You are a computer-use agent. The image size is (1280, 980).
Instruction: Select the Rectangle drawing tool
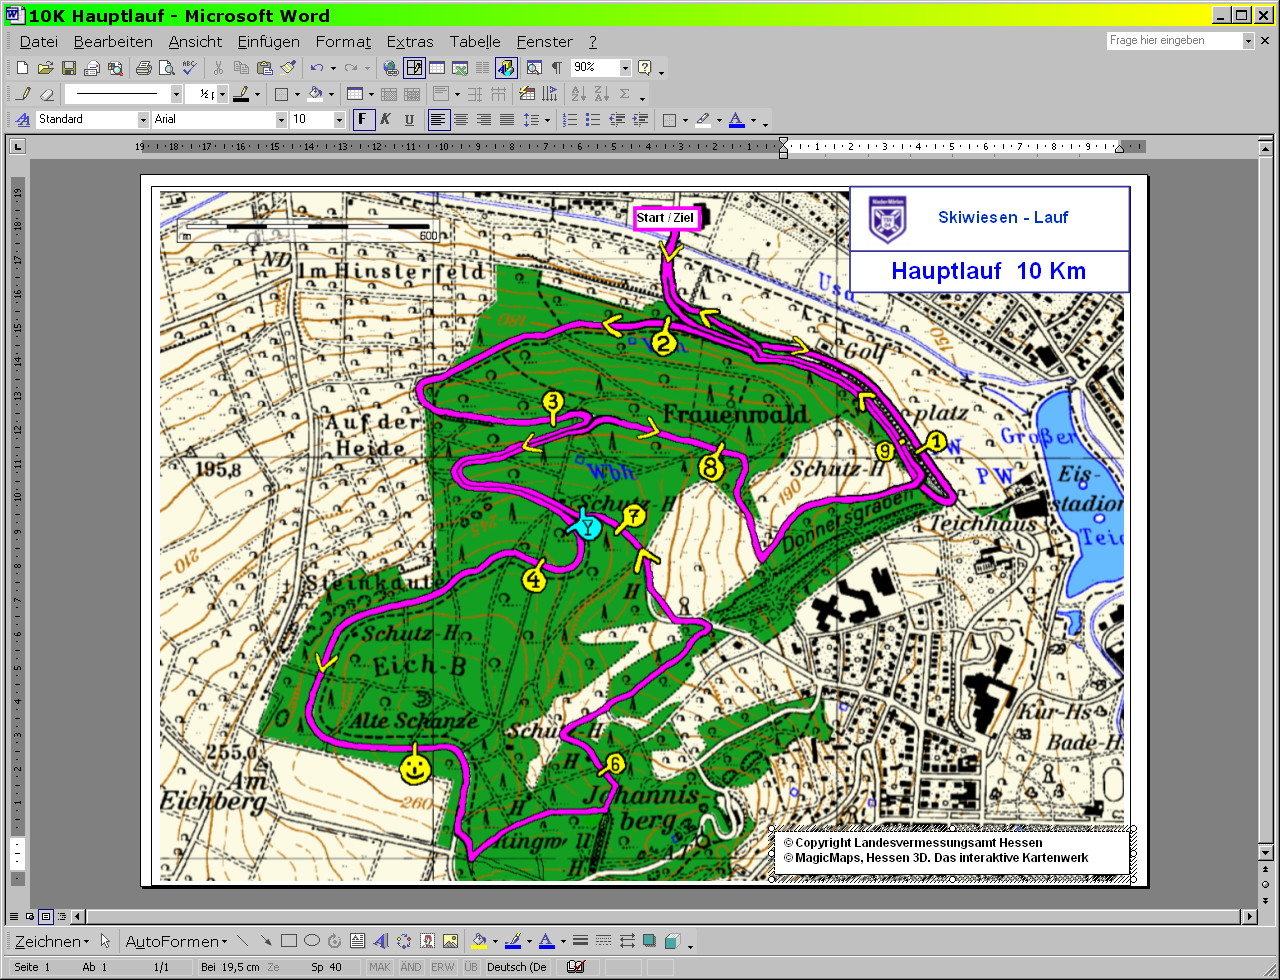289,941
